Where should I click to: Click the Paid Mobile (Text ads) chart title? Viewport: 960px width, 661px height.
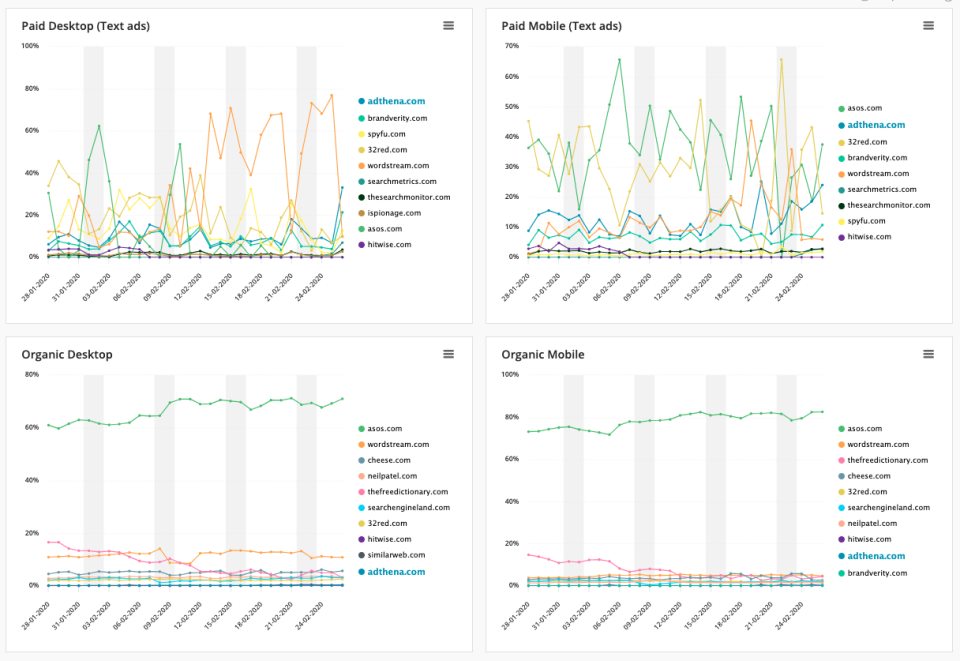pyautogui.click(x=561, y=26)
